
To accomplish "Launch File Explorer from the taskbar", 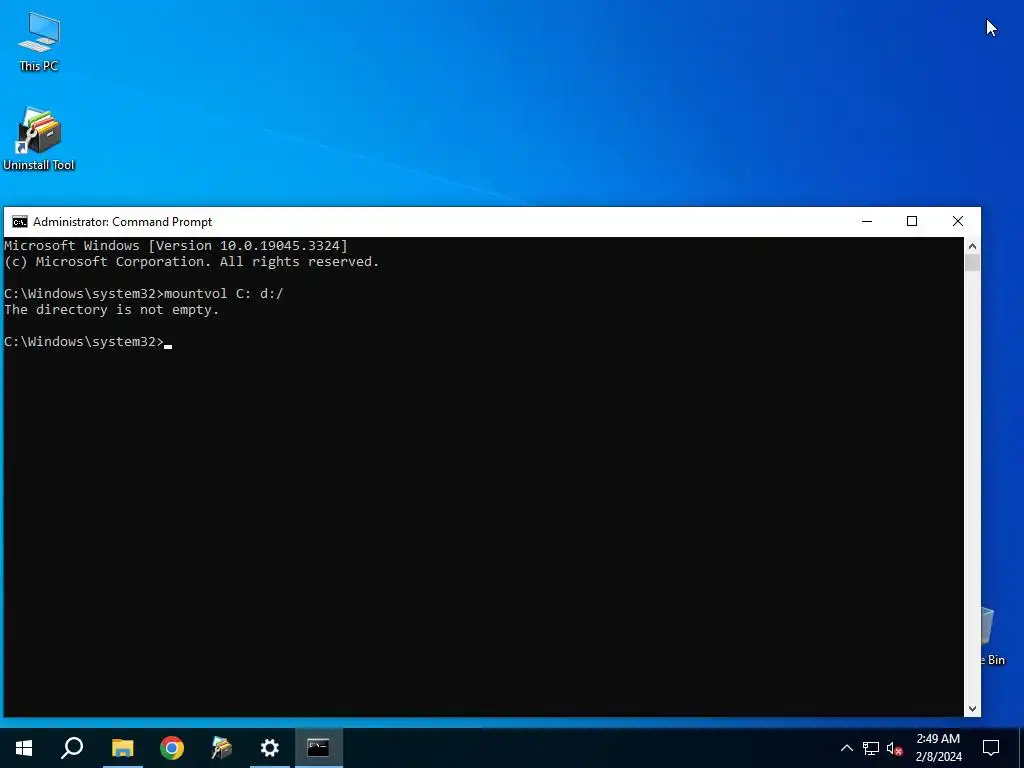I will click(122, 748).
